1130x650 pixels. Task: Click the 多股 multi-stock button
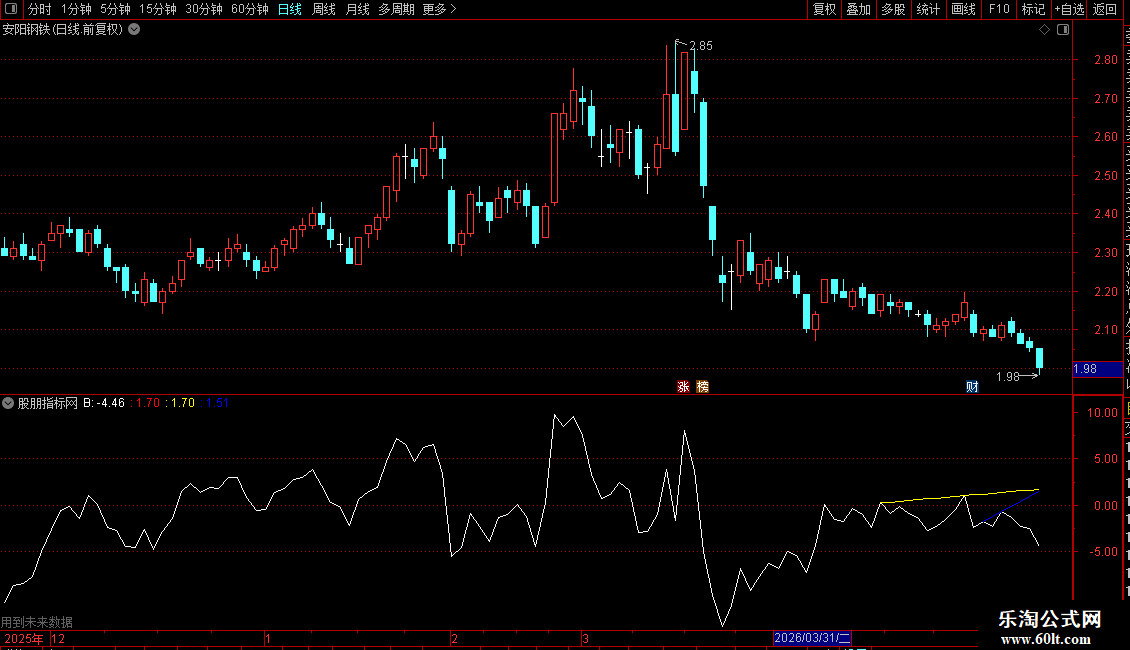pos(894,9)
